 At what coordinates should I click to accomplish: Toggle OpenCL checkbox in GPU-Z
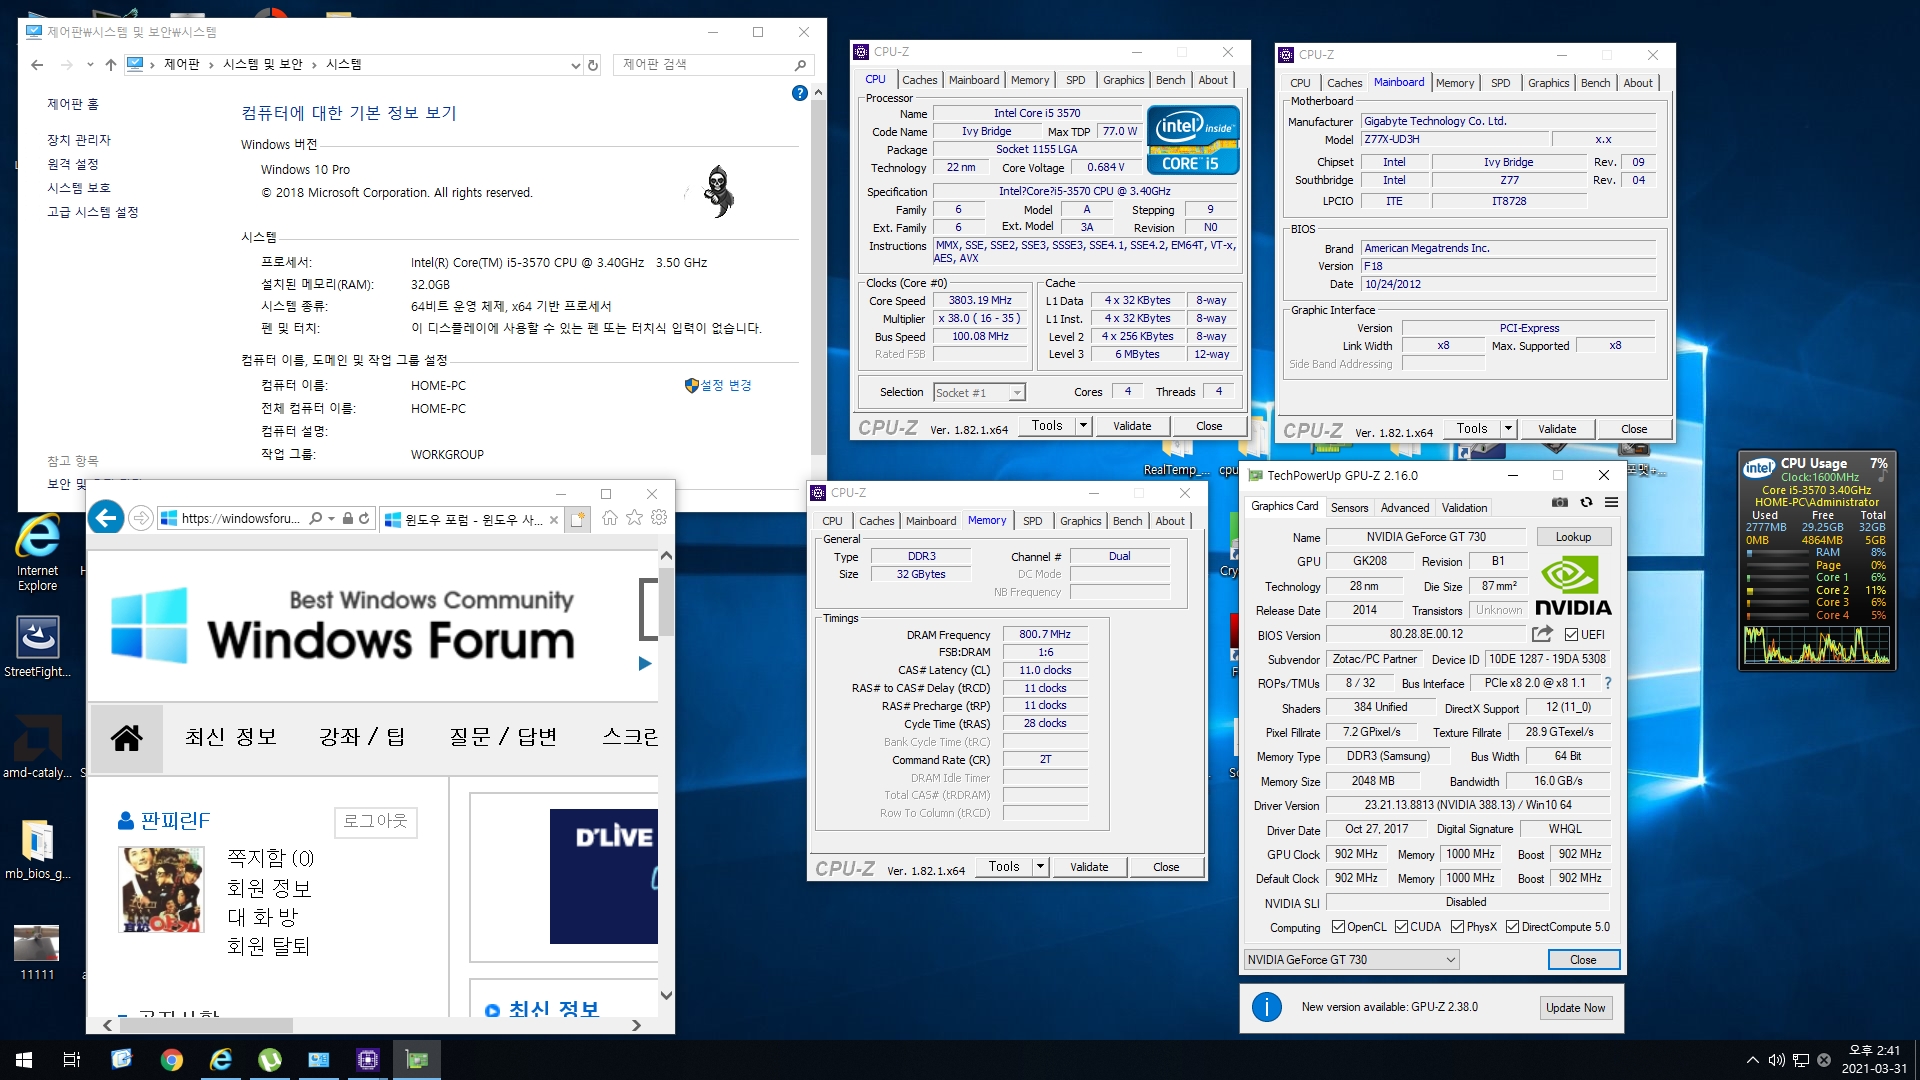(x=1338, y=927)
